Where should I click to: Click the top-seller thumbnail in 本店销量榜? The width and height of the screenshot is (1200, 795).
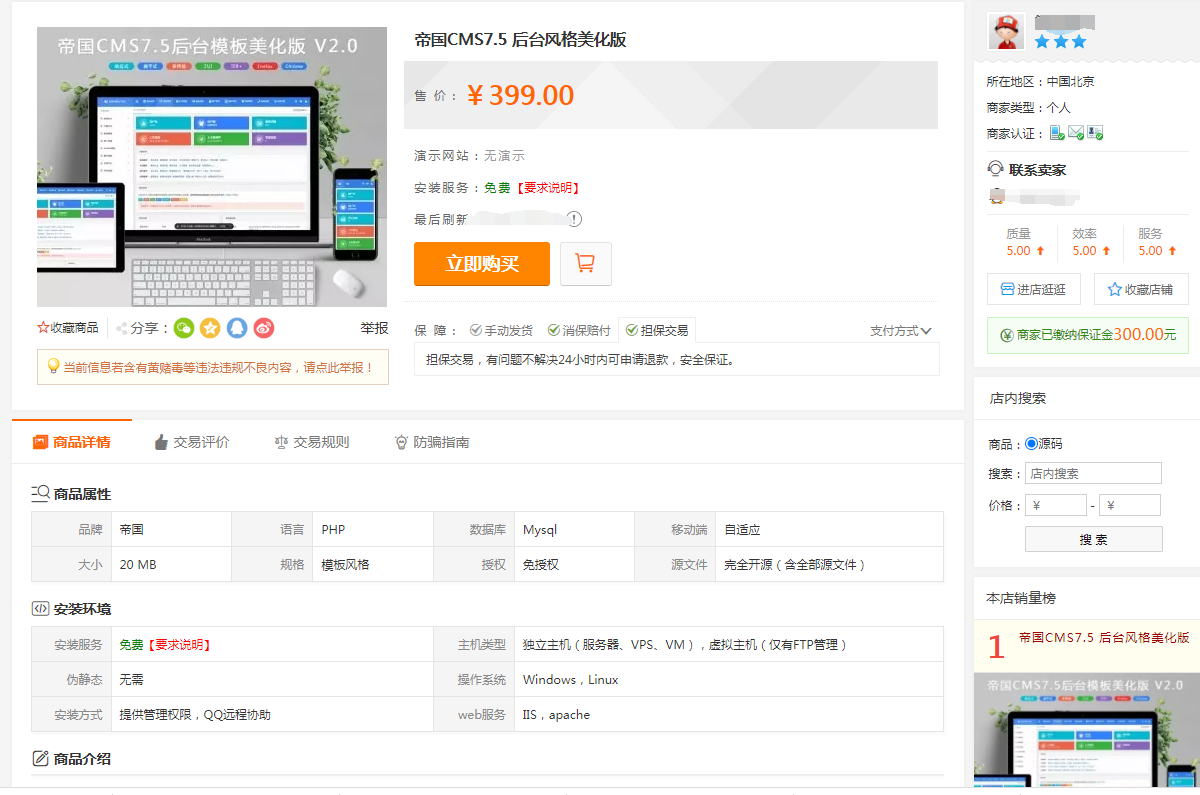coord(1087,728)
